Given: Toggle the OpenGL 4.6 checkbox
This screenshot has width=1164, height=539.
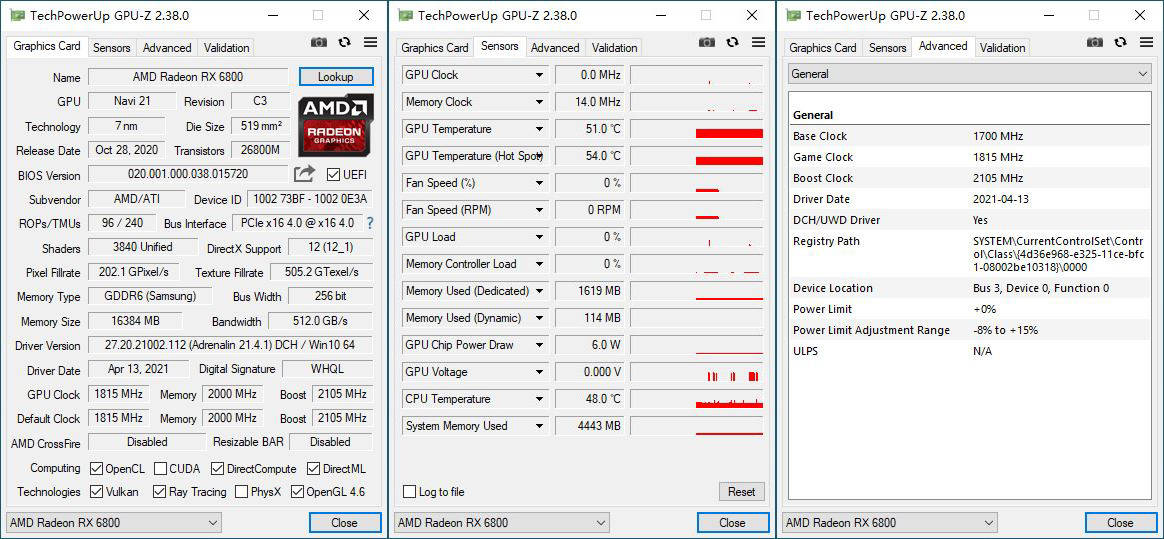Looking at the screenshot, I should click(x=298, y=491).
